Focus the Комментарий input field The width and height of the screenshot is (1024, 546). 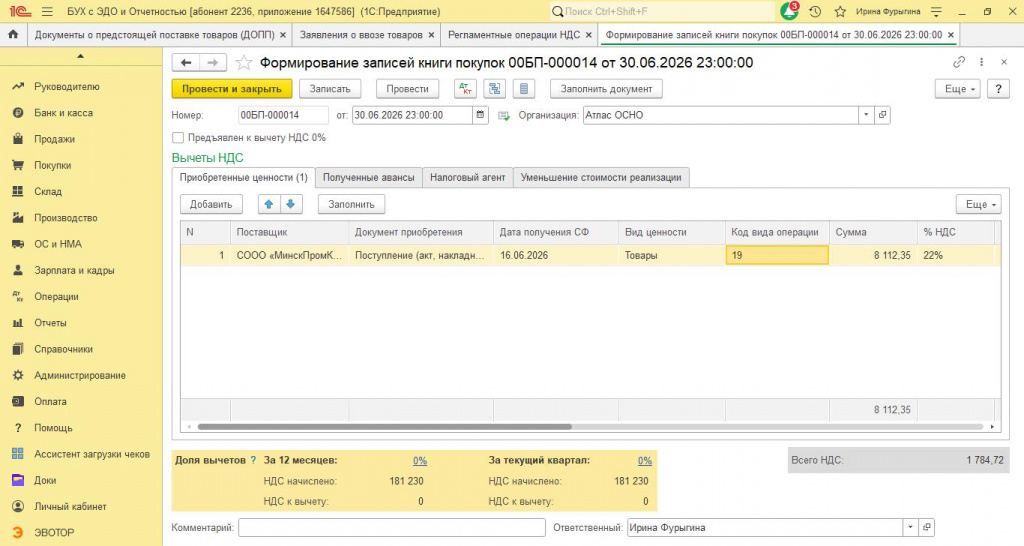point(392,527)
